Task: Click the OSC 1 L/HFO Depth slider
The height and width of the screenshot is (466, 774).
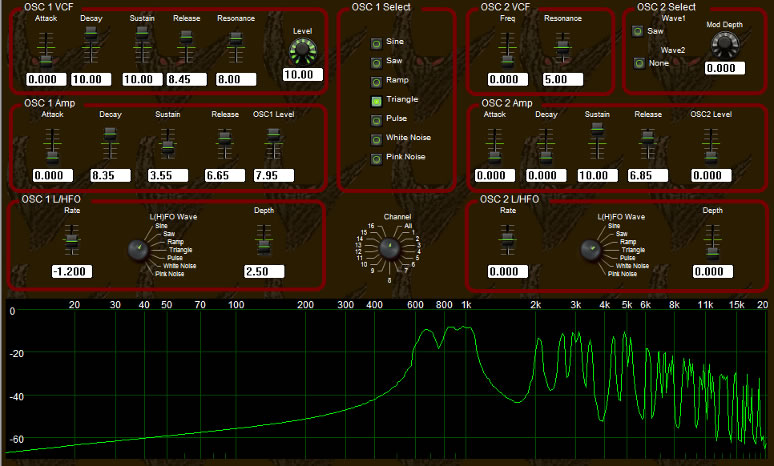Action: click(x=264, y=240)
